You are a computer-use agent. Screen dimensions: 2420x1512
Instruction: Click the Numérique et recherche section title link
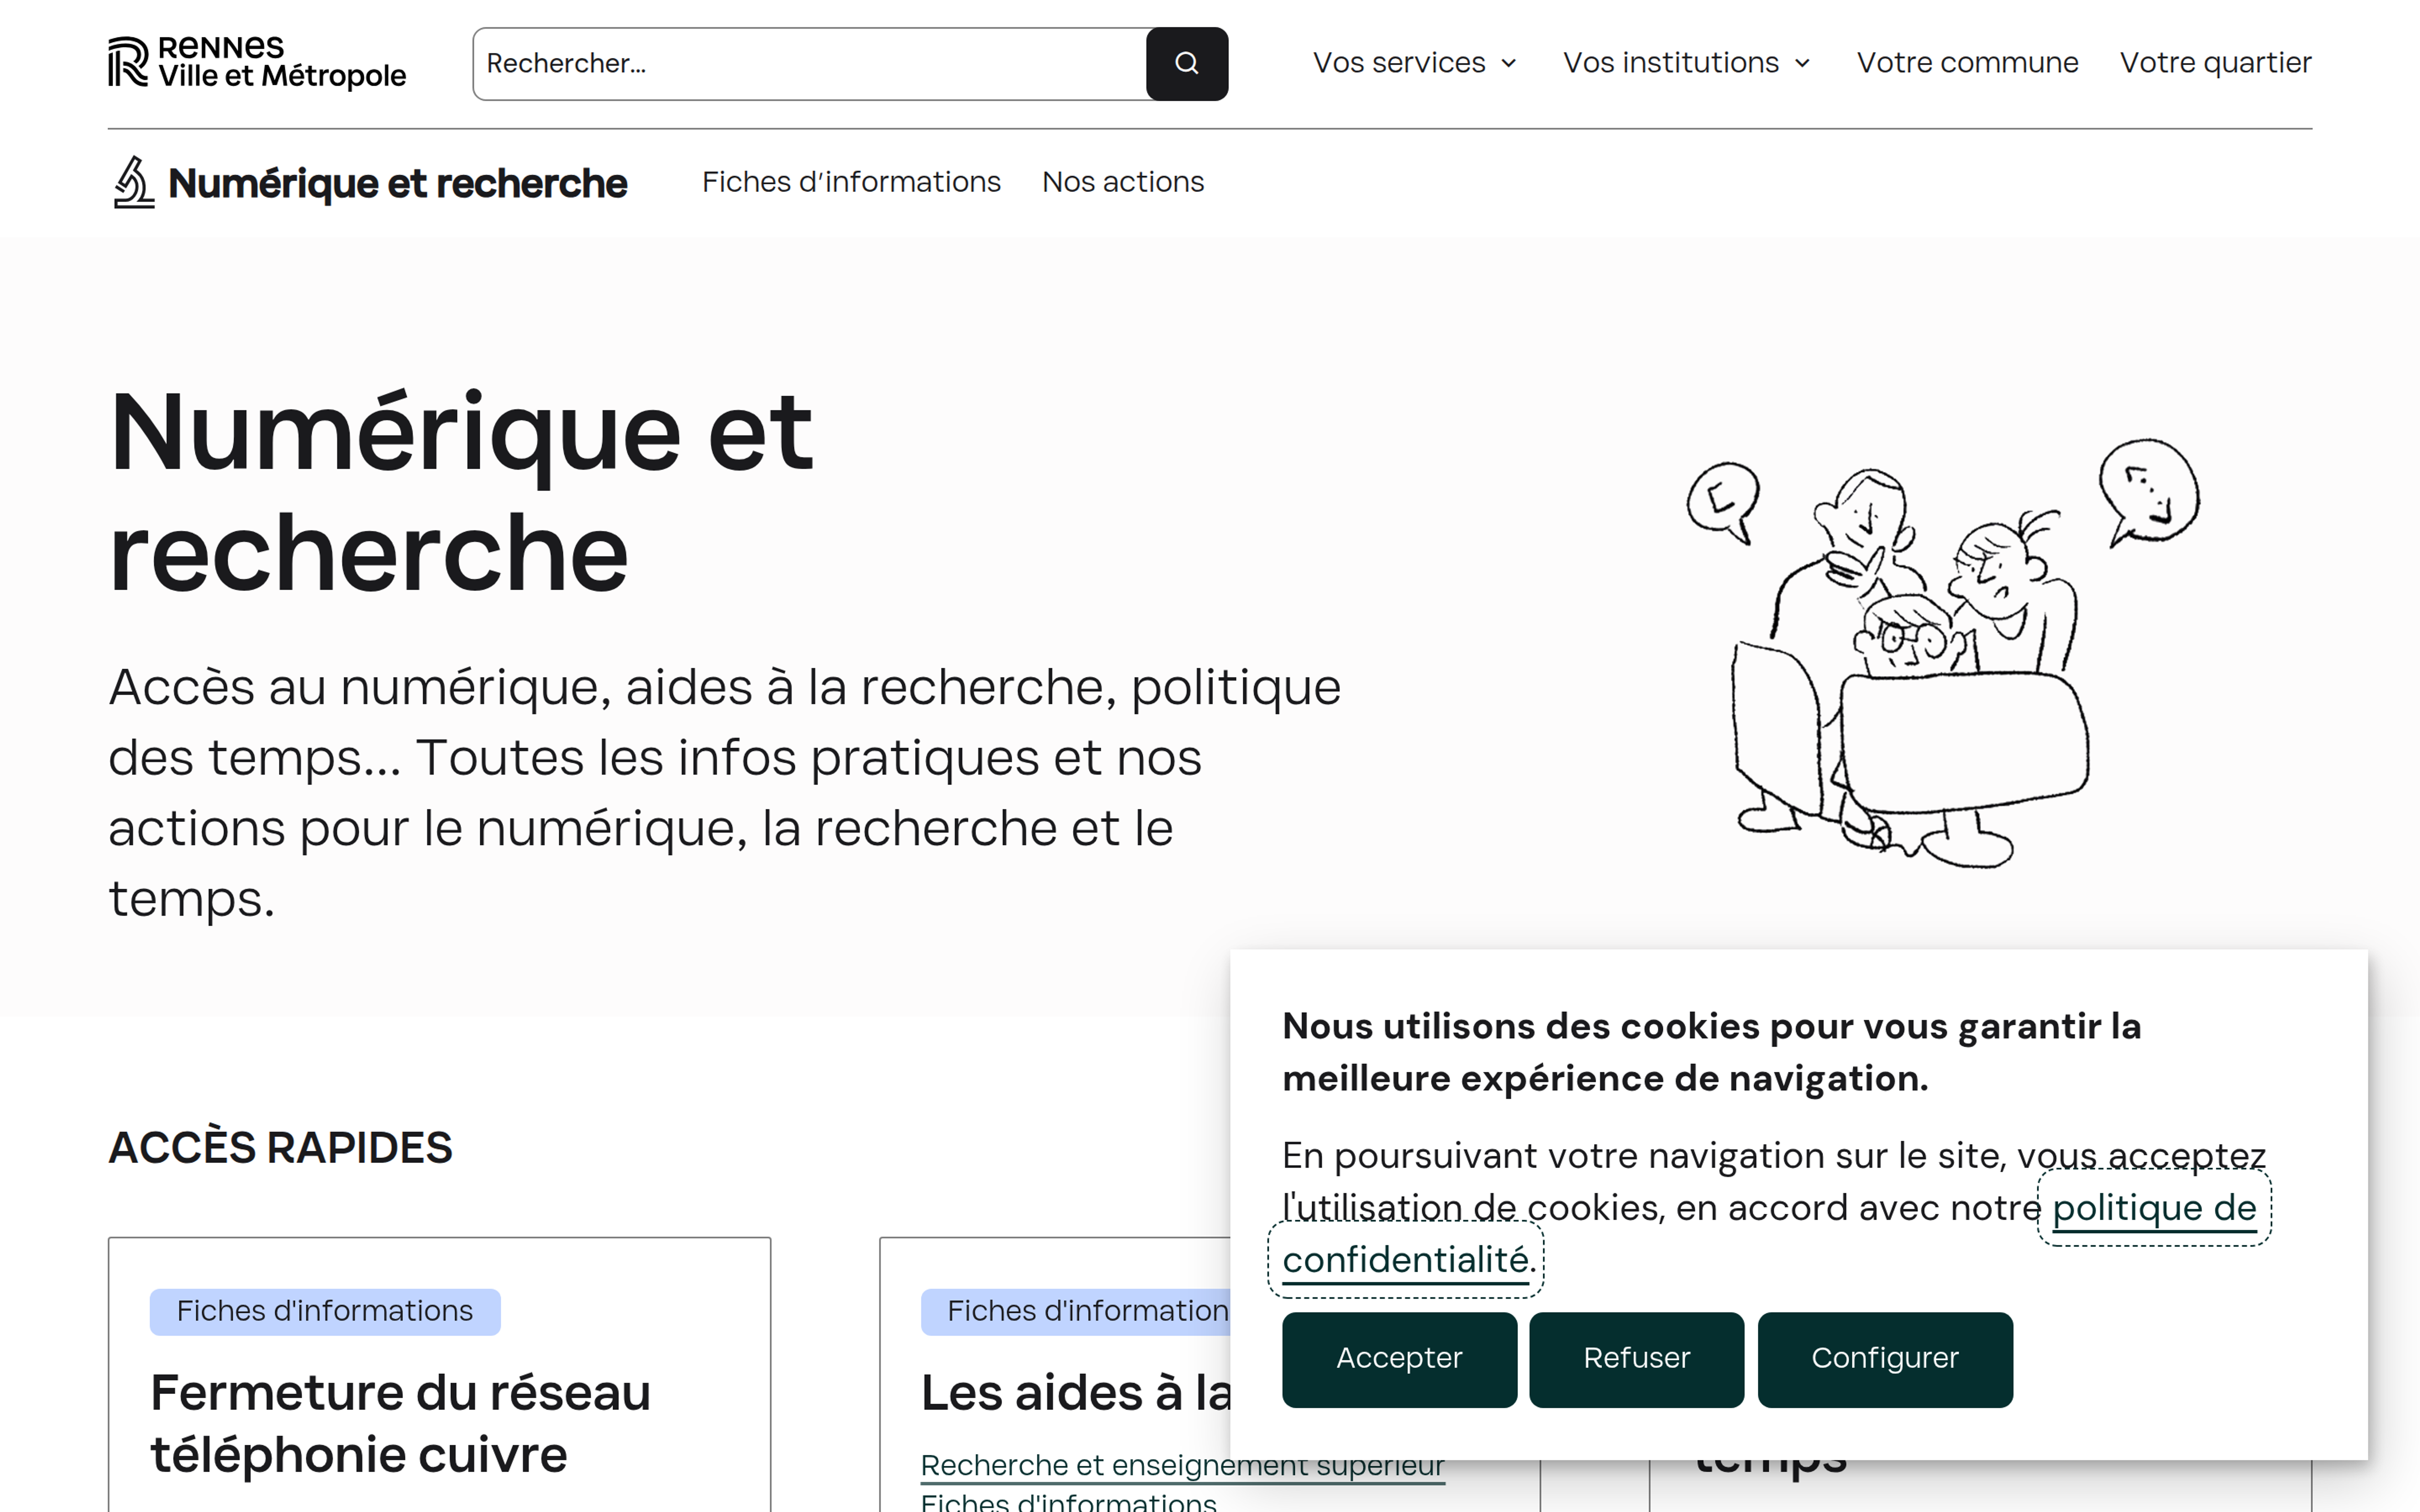tap(397, 183)
